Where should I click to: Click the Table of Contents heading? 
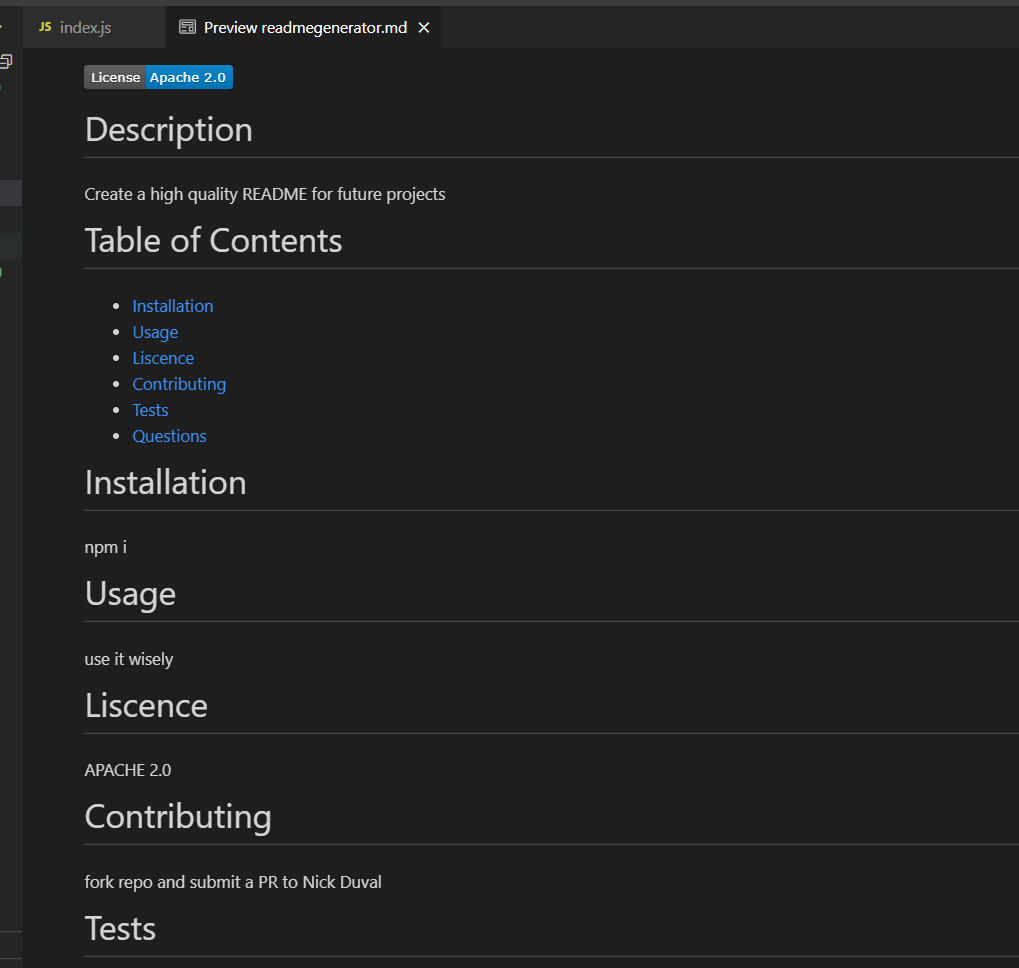213,240
